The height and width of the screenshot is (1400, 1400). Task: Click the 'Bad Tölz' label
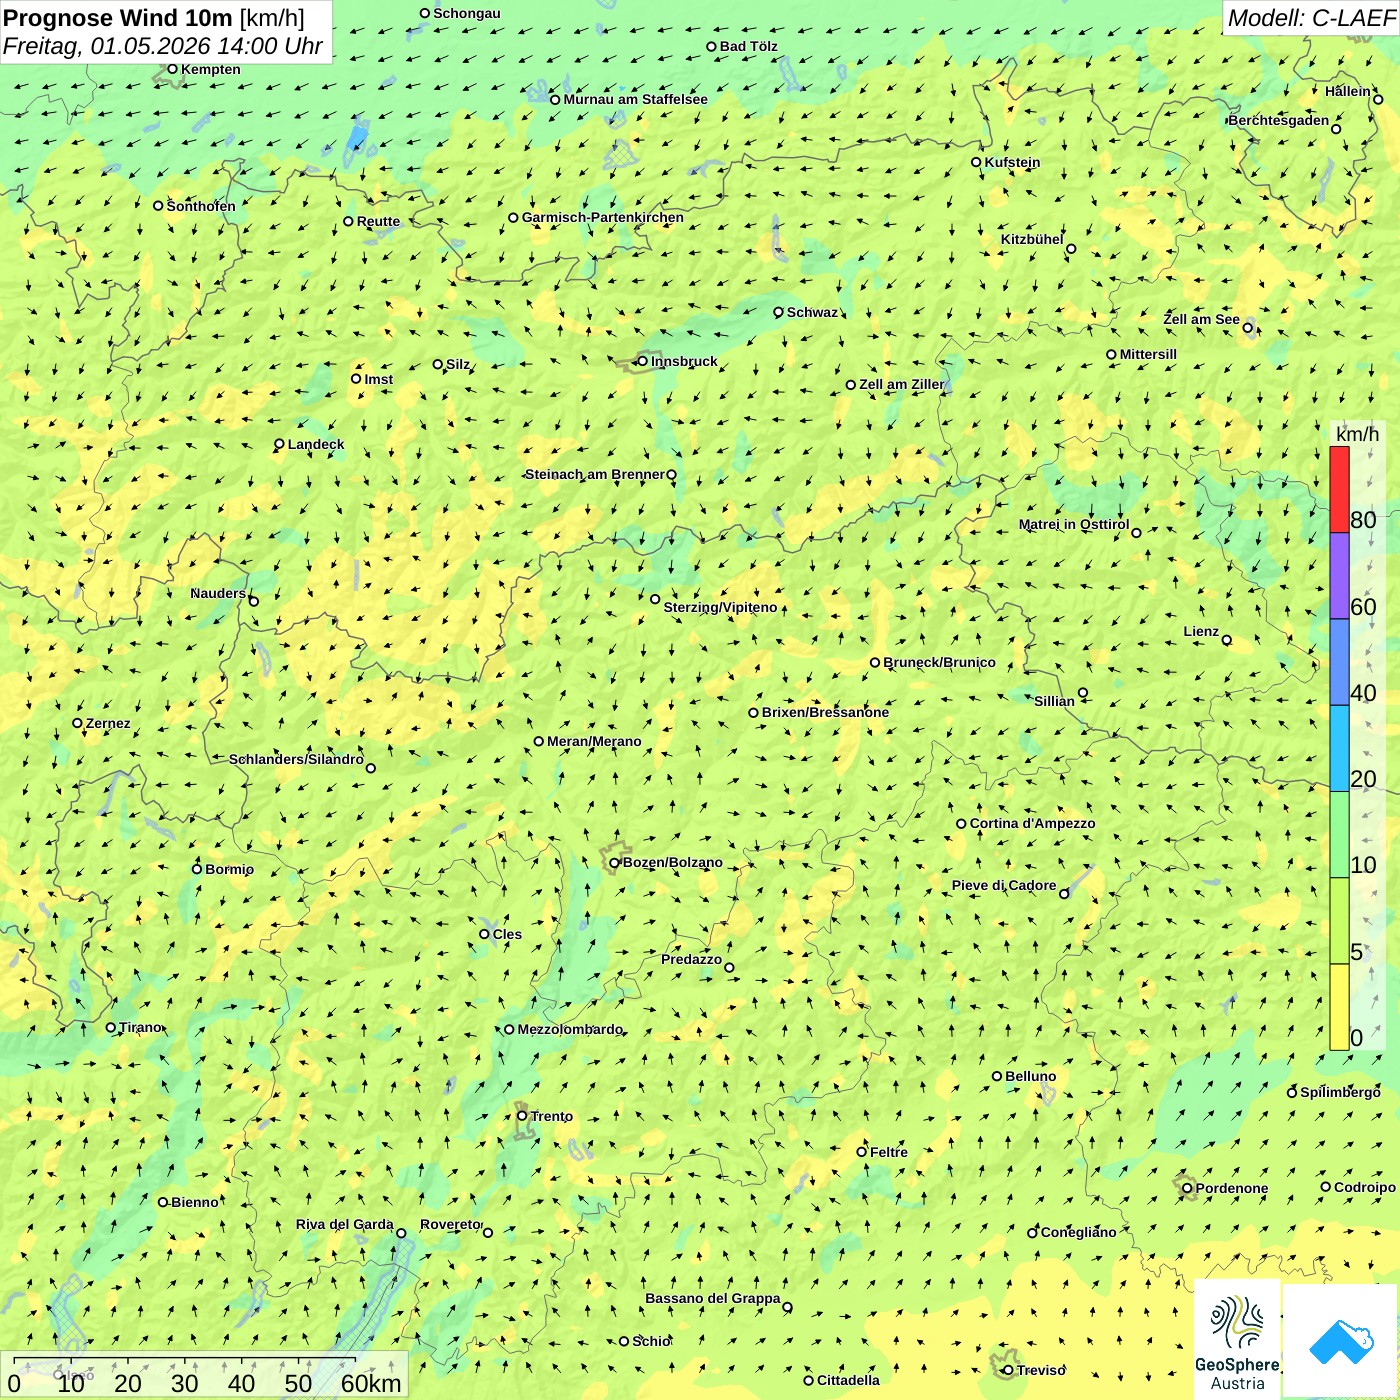(x=748, y=46)
